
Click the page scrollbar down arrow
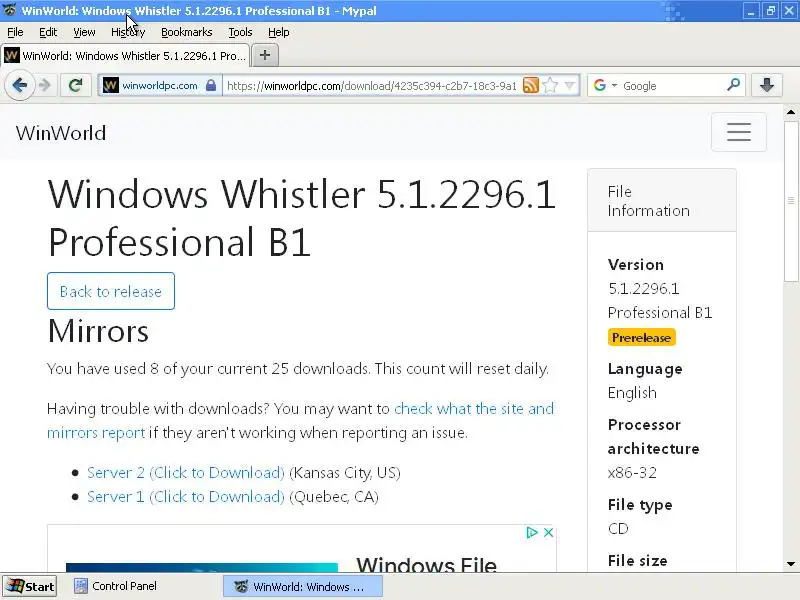791,564
